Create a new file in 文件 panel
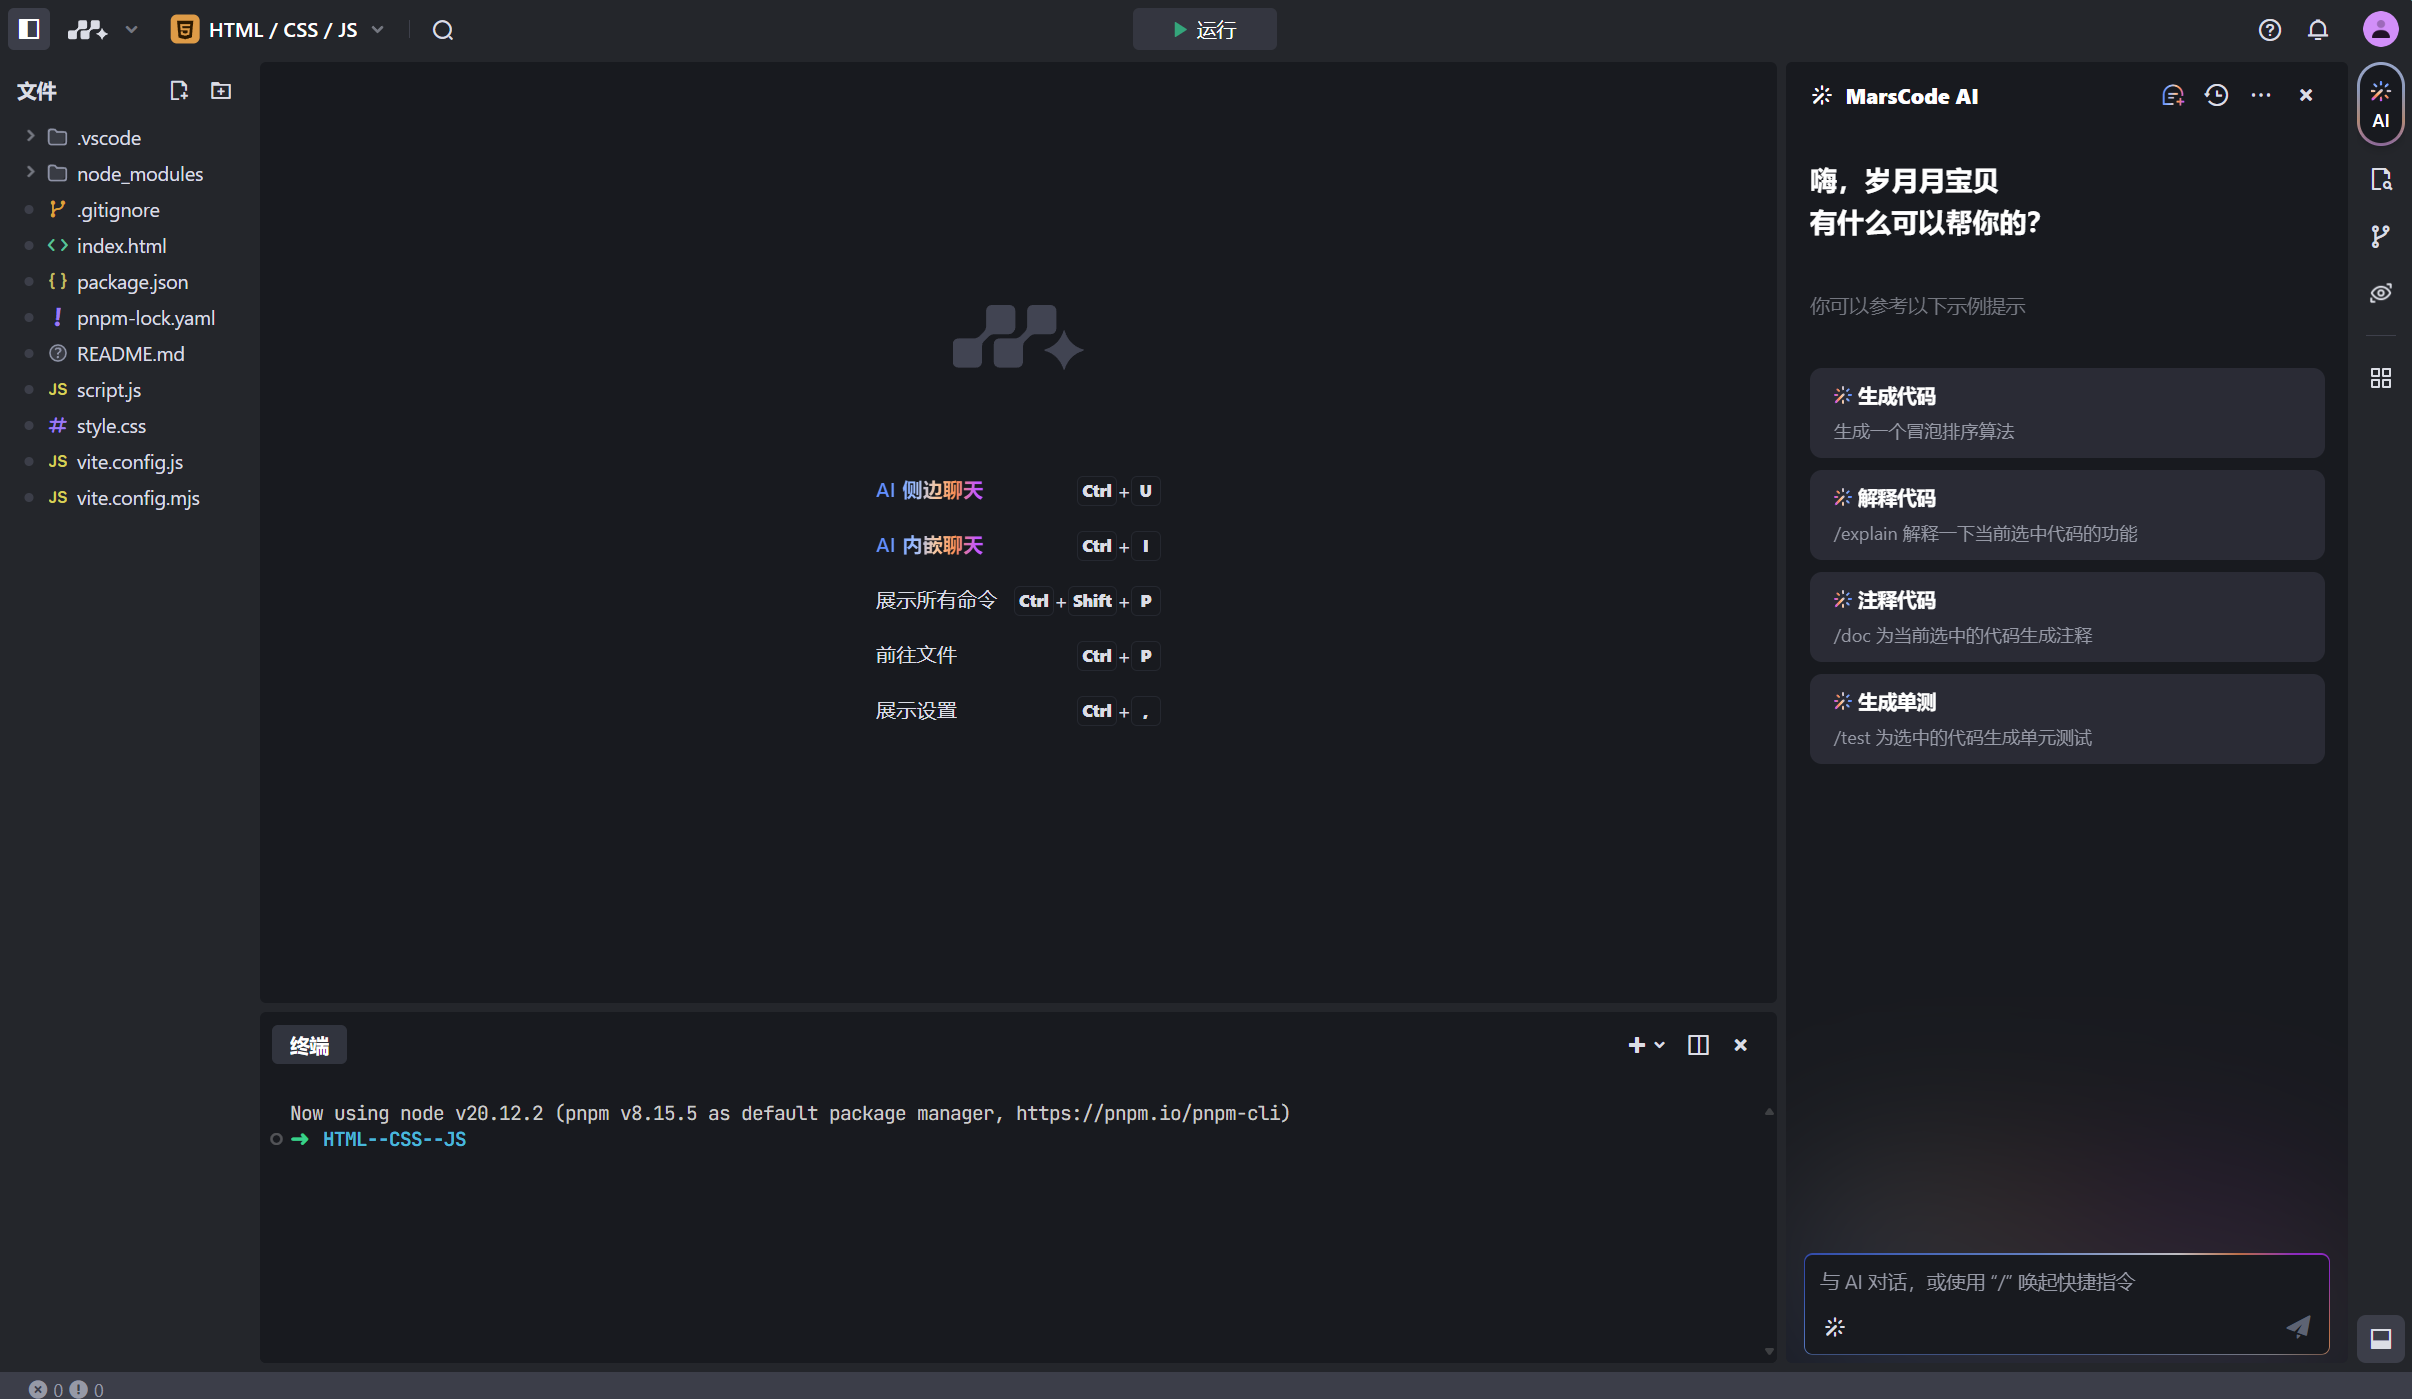The height and width of the screenshot is (1399, 2412). pos(179,91)
